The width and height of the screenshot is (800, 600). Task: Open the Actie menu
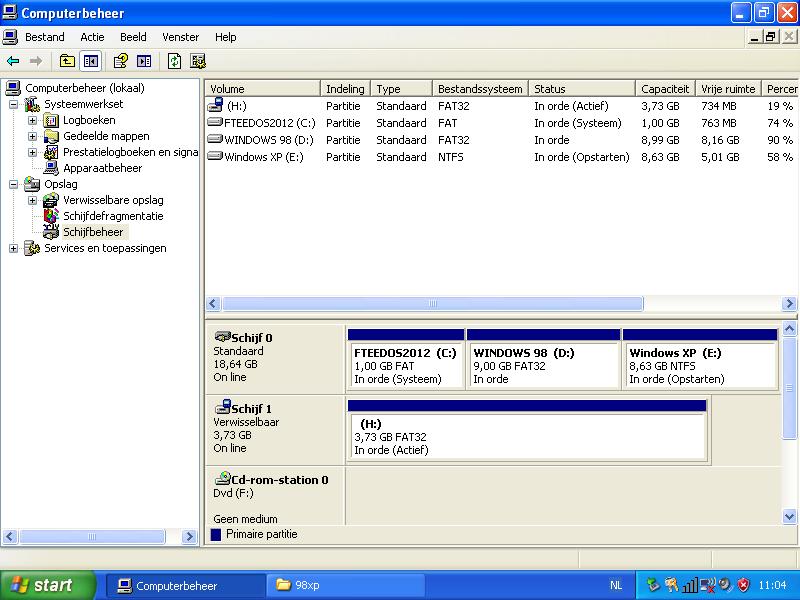tap(92, 37)
